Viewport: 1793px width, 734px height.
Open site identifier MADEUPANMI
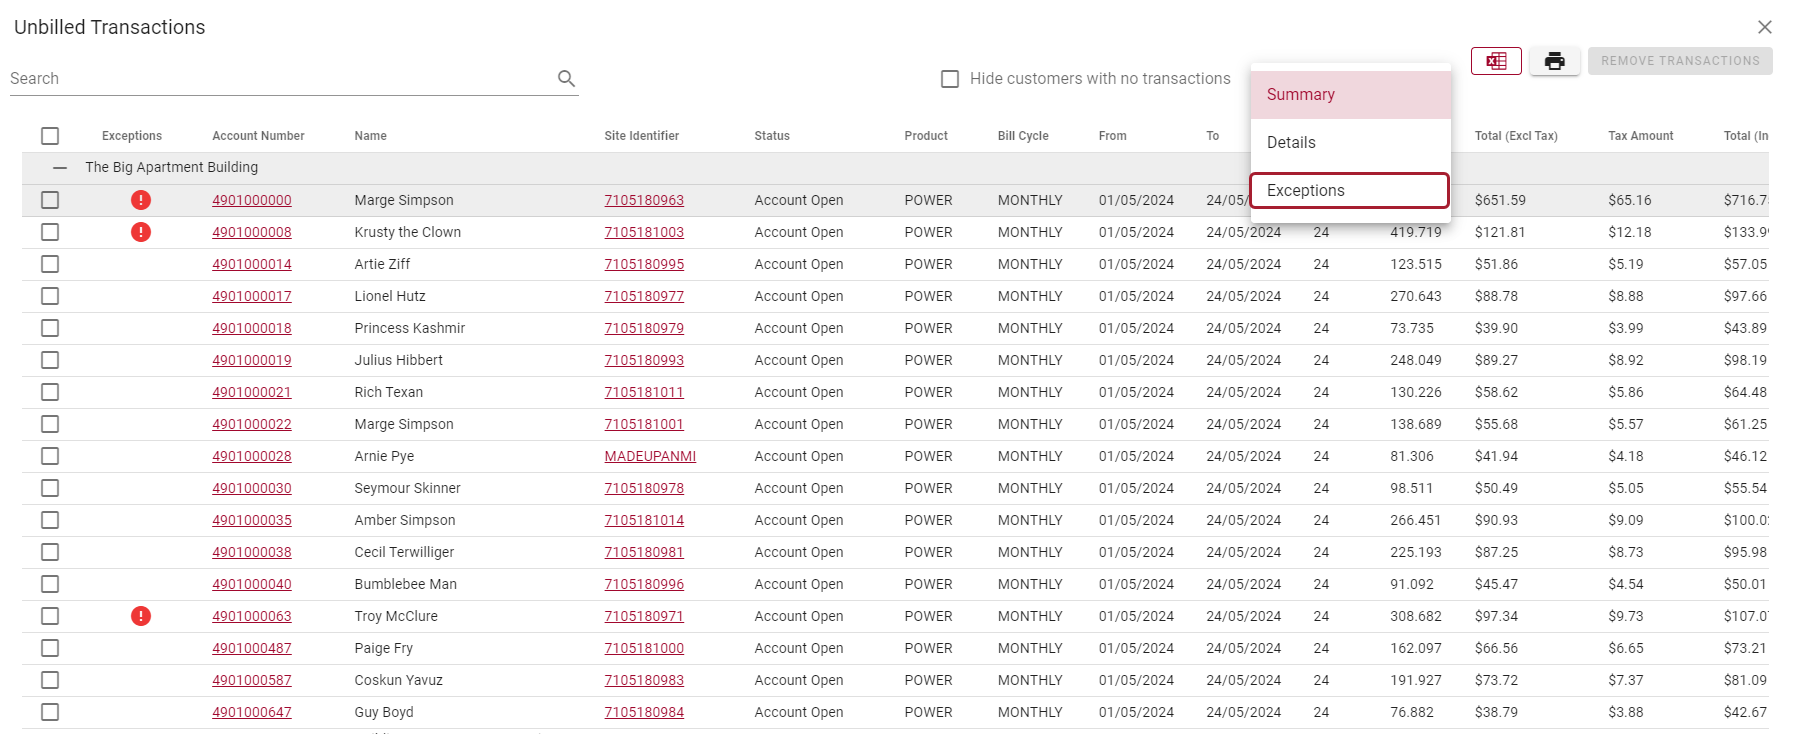pos(650,456)
